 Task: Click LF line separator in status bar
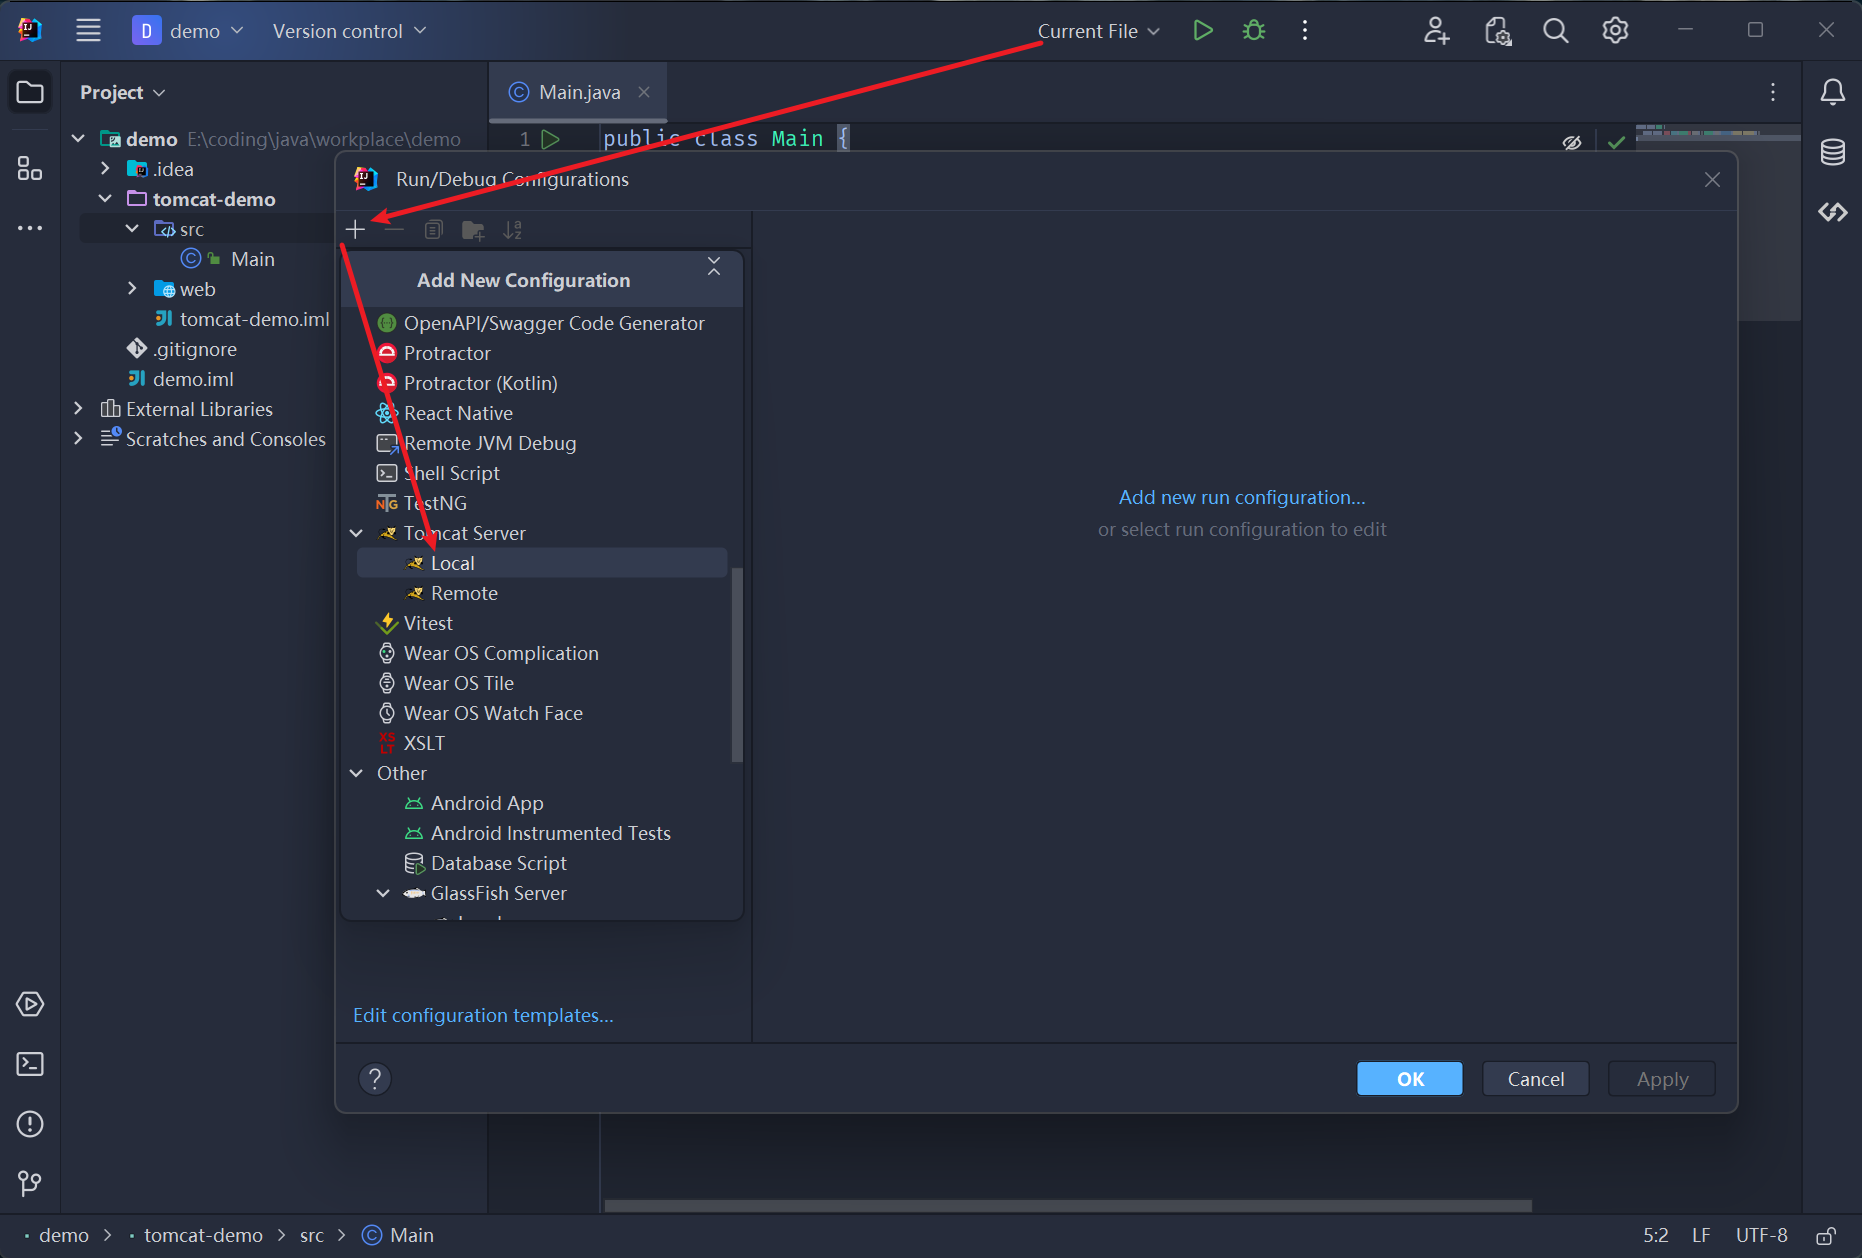coord(1701,1236)
